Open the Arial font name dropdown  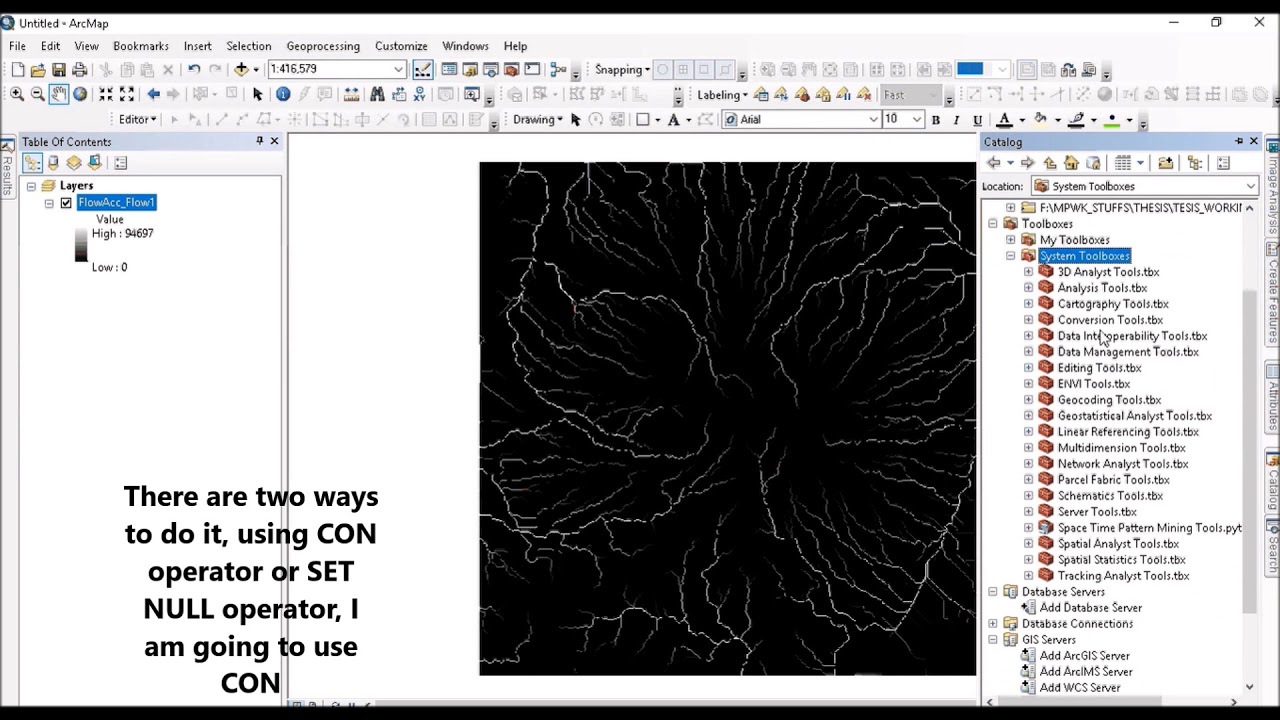(873, 120)
